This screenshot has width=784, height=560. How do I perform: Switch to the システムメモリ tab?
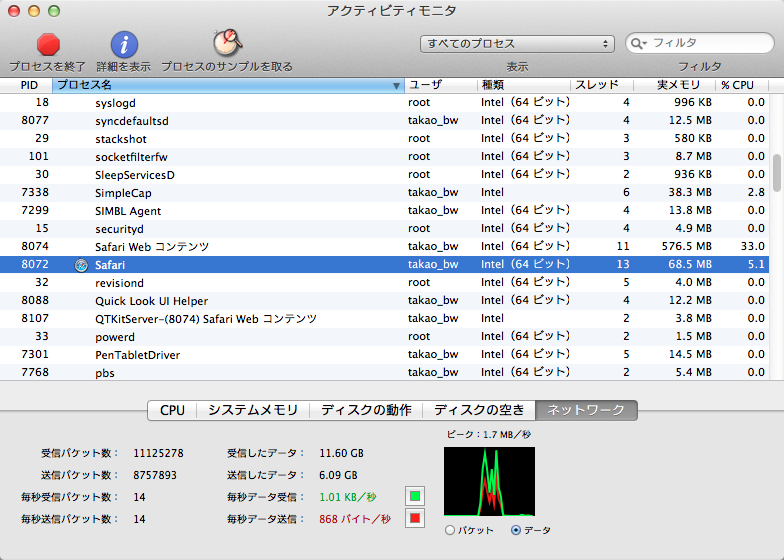pyautogui.click(x=253, y=410)
